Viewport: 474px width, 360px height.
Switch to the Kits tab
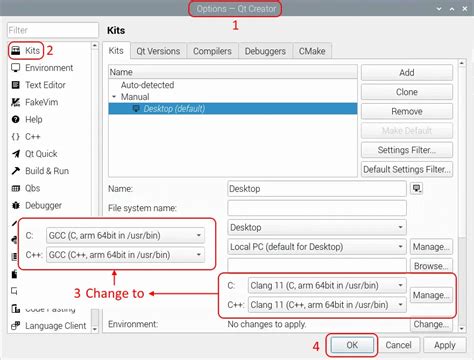point(116,51)
